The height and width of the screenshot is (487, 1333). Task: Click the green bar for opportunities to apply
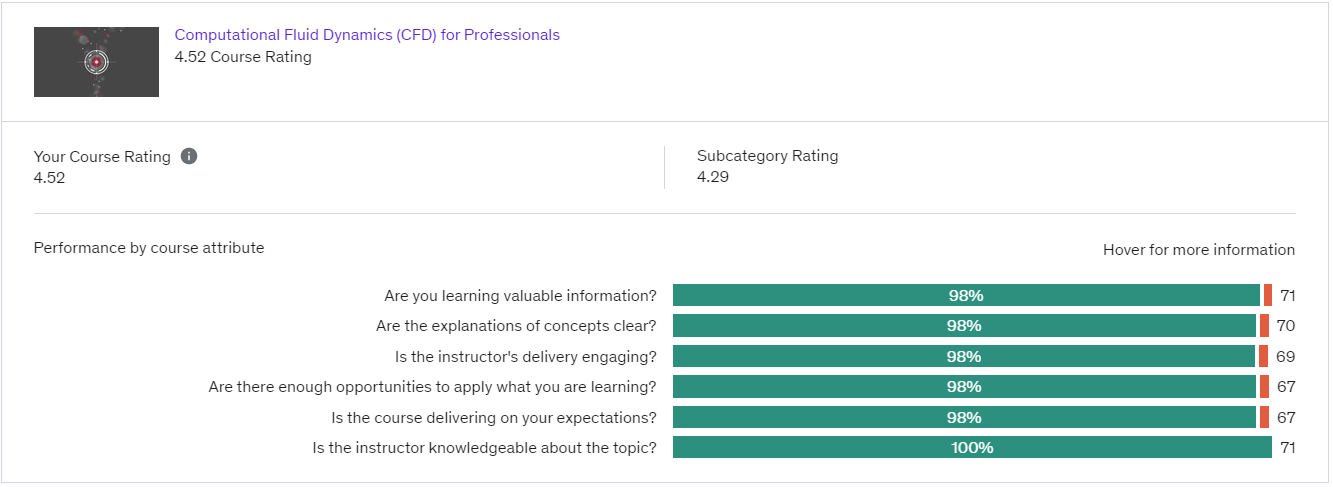tap(964, 387)
